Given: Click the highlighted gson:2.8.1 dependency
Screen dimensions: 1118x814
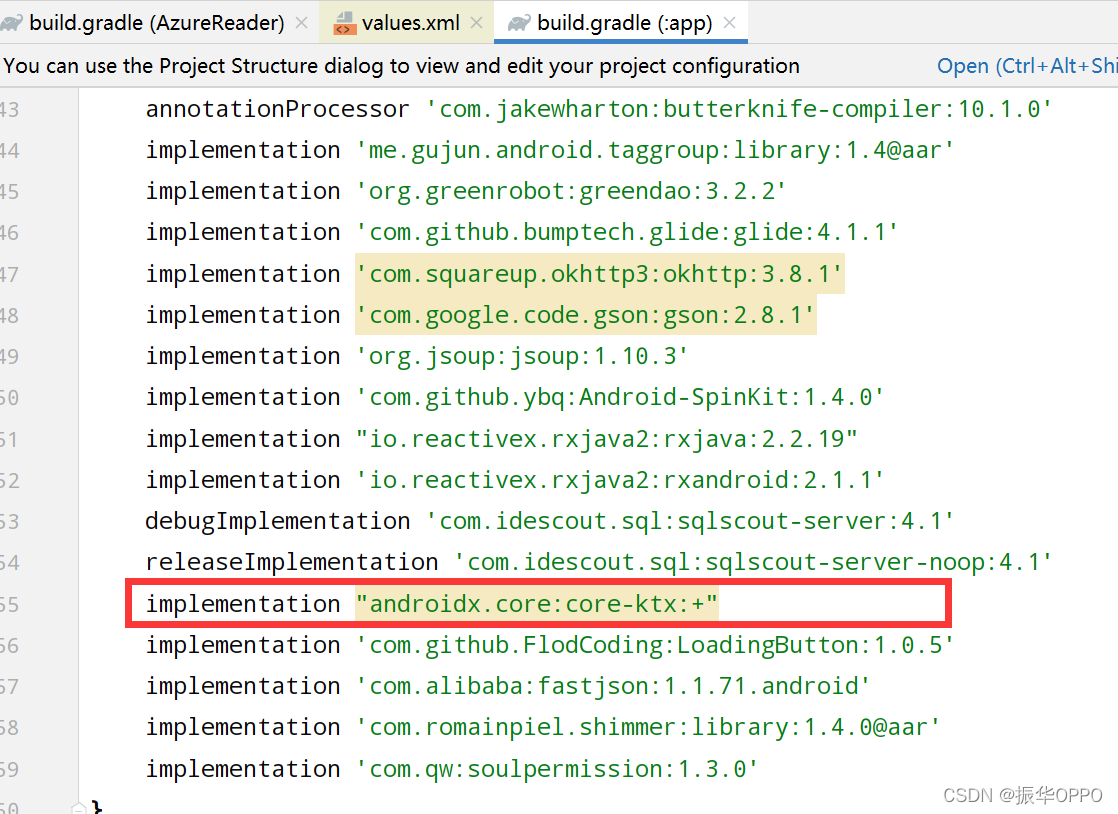Looking at the screenshot, I should pyautogui.click(x=585, y=315).
